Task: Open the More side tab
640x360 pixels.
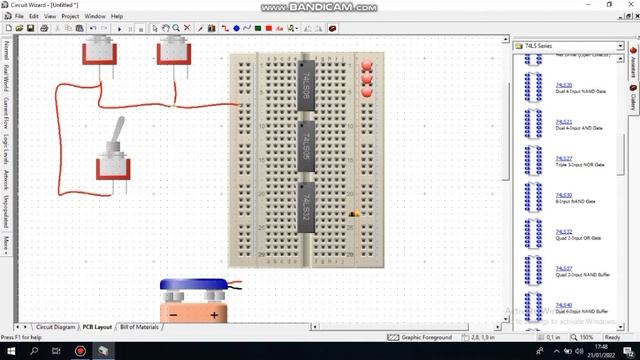Action: coord(6,244)
